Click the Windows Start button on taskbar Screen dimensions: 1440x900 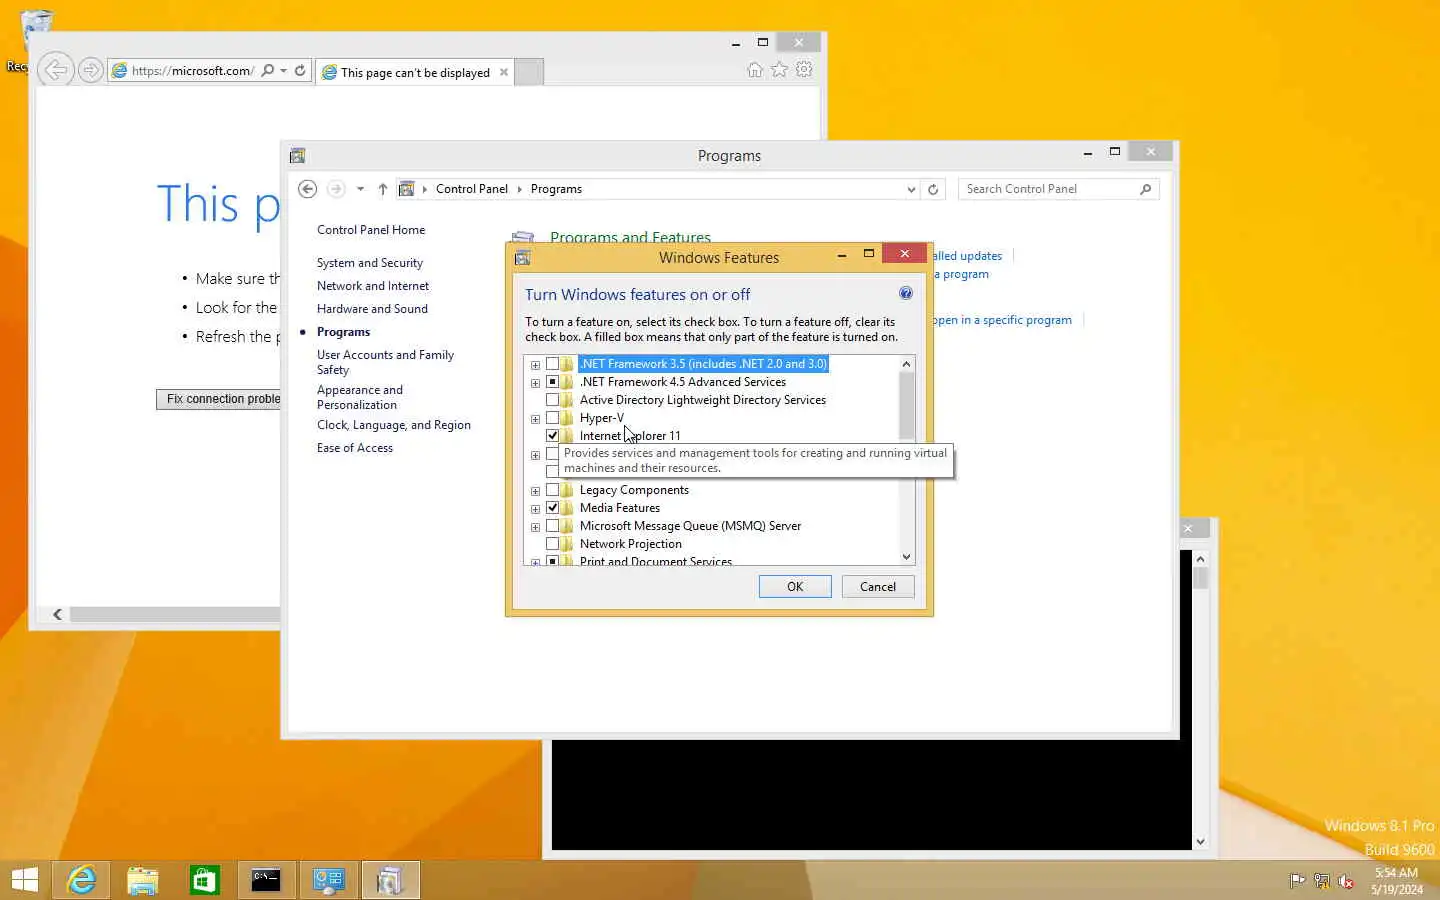[25, 880]
